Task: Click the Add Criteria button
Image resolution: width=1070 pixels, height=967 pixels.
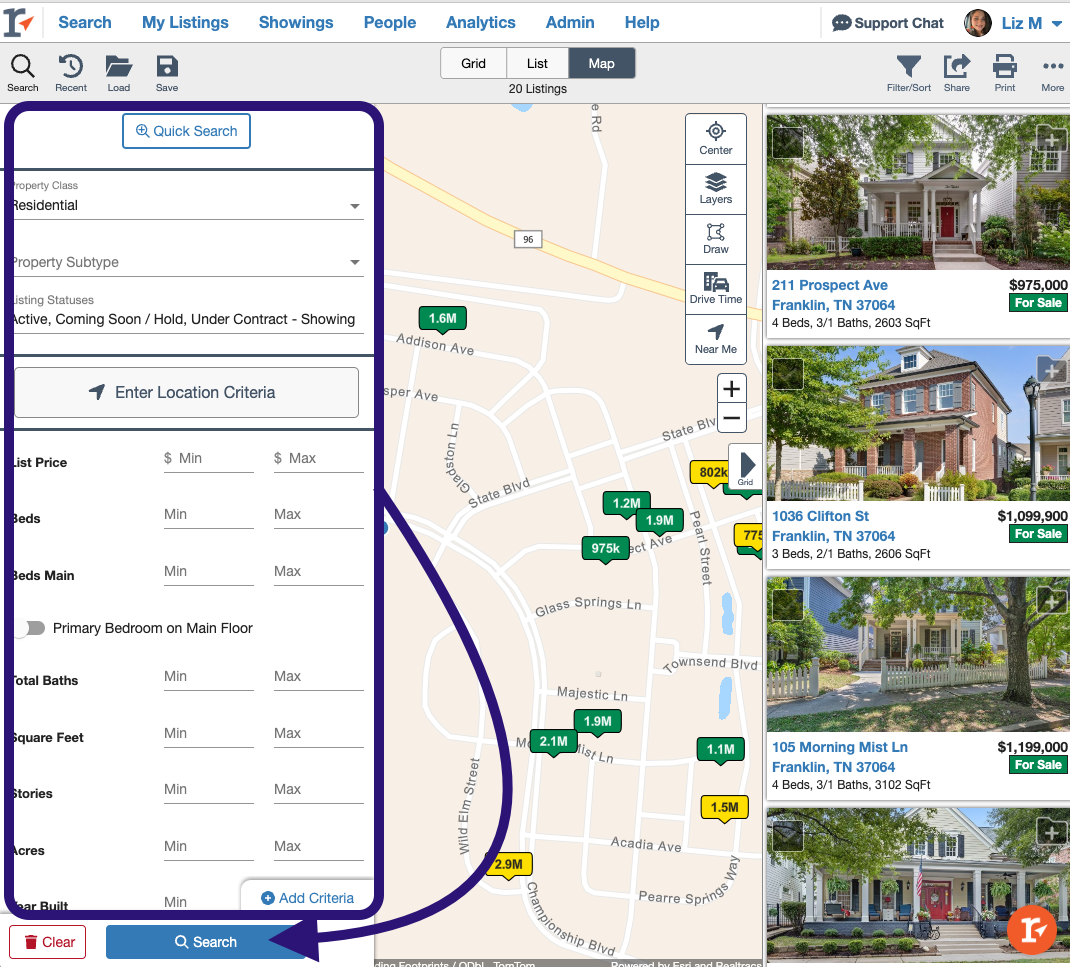Action: coord(308,898)
